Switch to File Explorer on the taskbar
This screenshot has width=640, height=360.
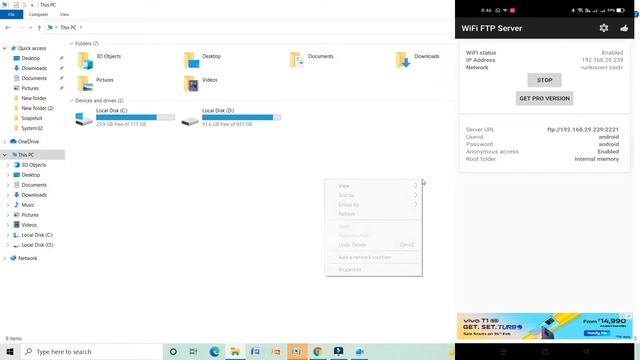(235, 351)
